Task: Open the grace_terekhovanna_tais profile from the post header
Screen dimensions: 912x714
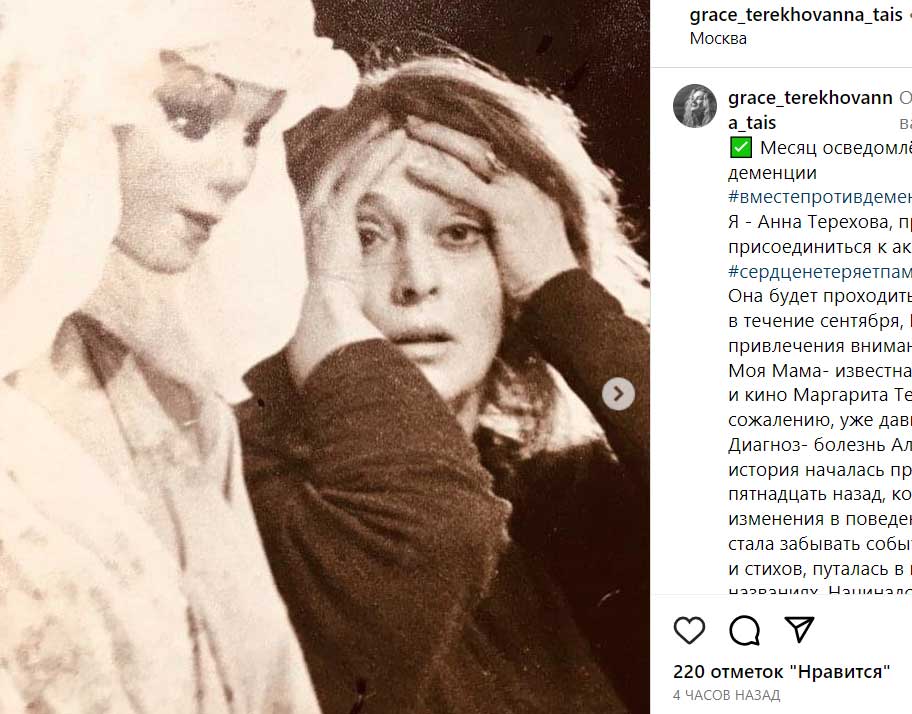Action: [796, 15]
